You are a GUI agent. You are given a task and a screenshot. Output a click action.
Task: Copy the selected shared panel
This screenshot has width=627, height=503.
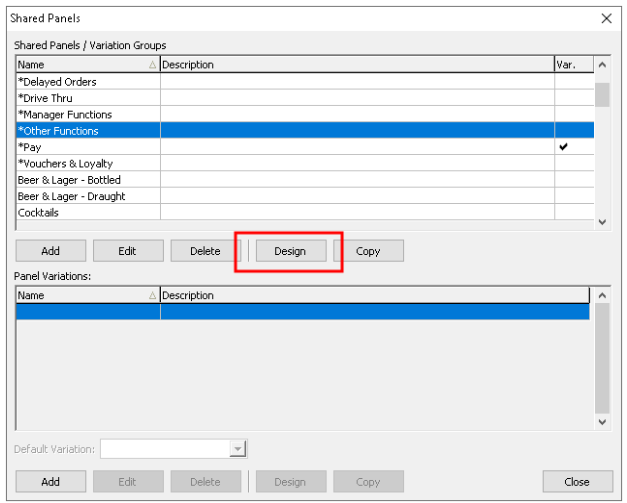(x=368, y=251)
